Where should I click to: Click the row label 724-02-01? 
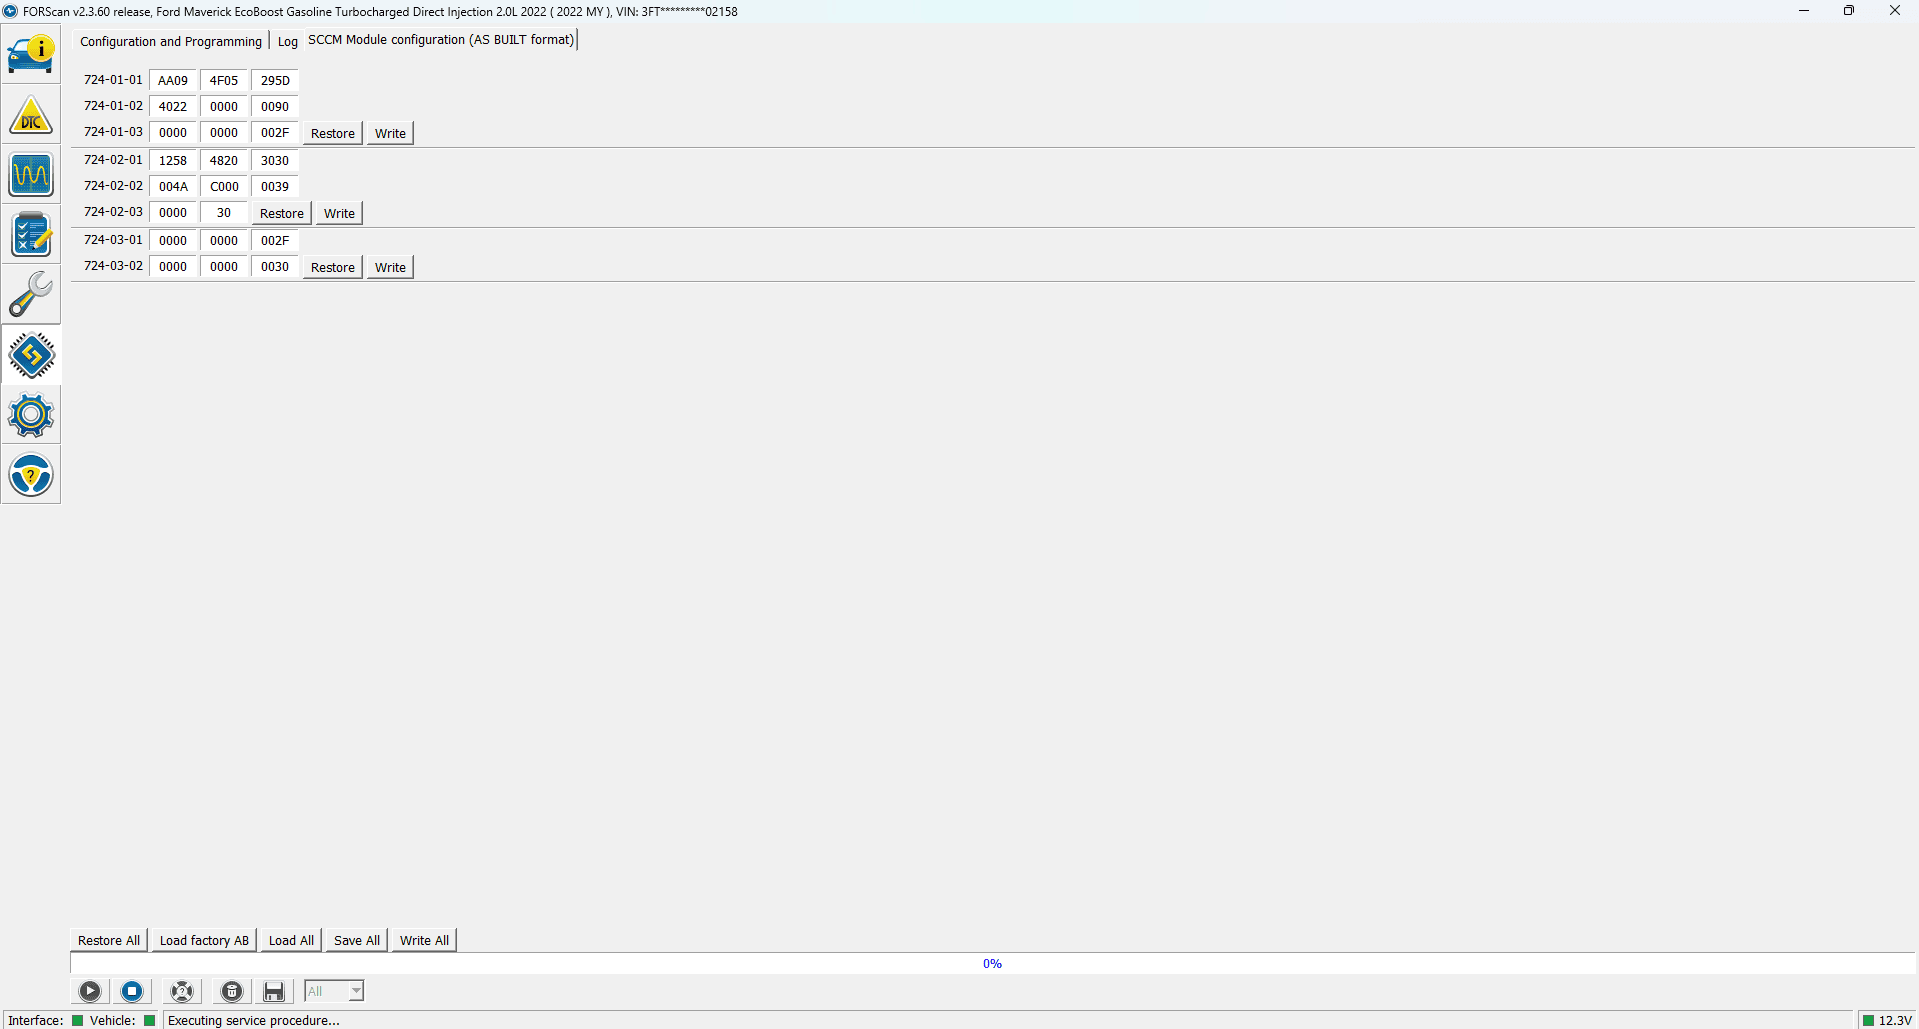[113, 160]
